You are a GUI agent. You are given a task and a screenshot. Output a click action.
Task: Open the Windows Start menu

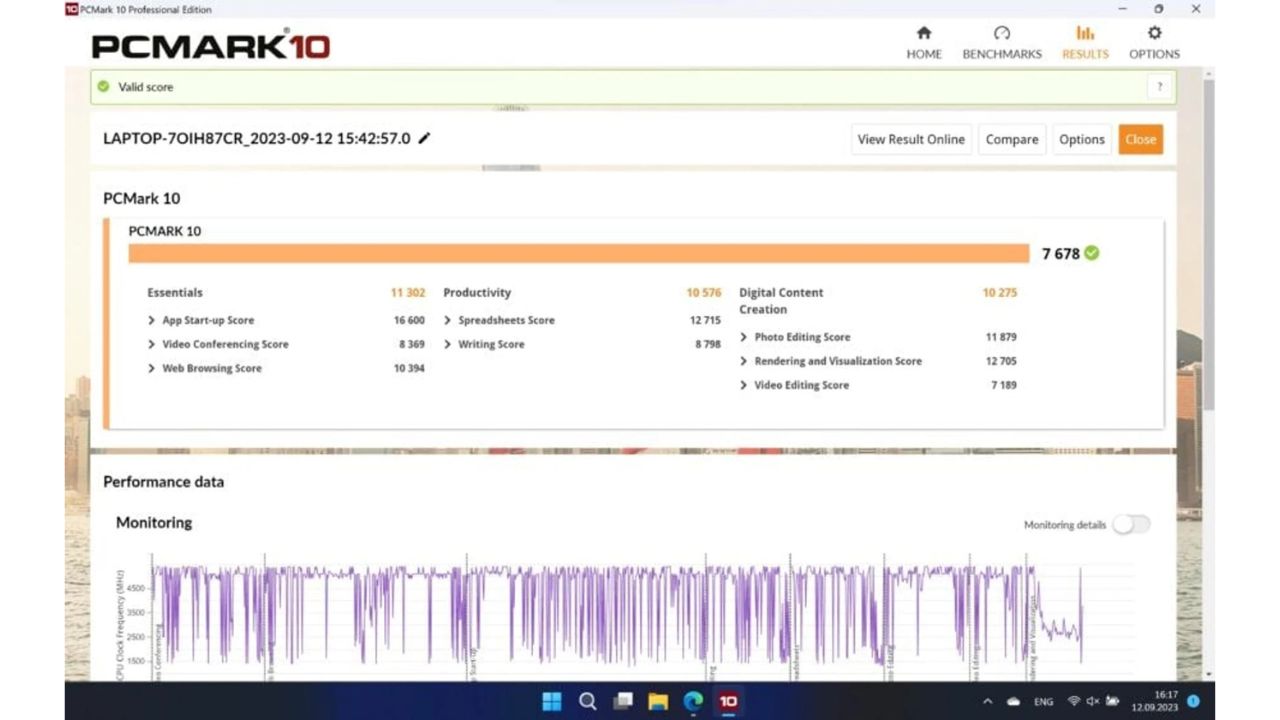point(551,701)
